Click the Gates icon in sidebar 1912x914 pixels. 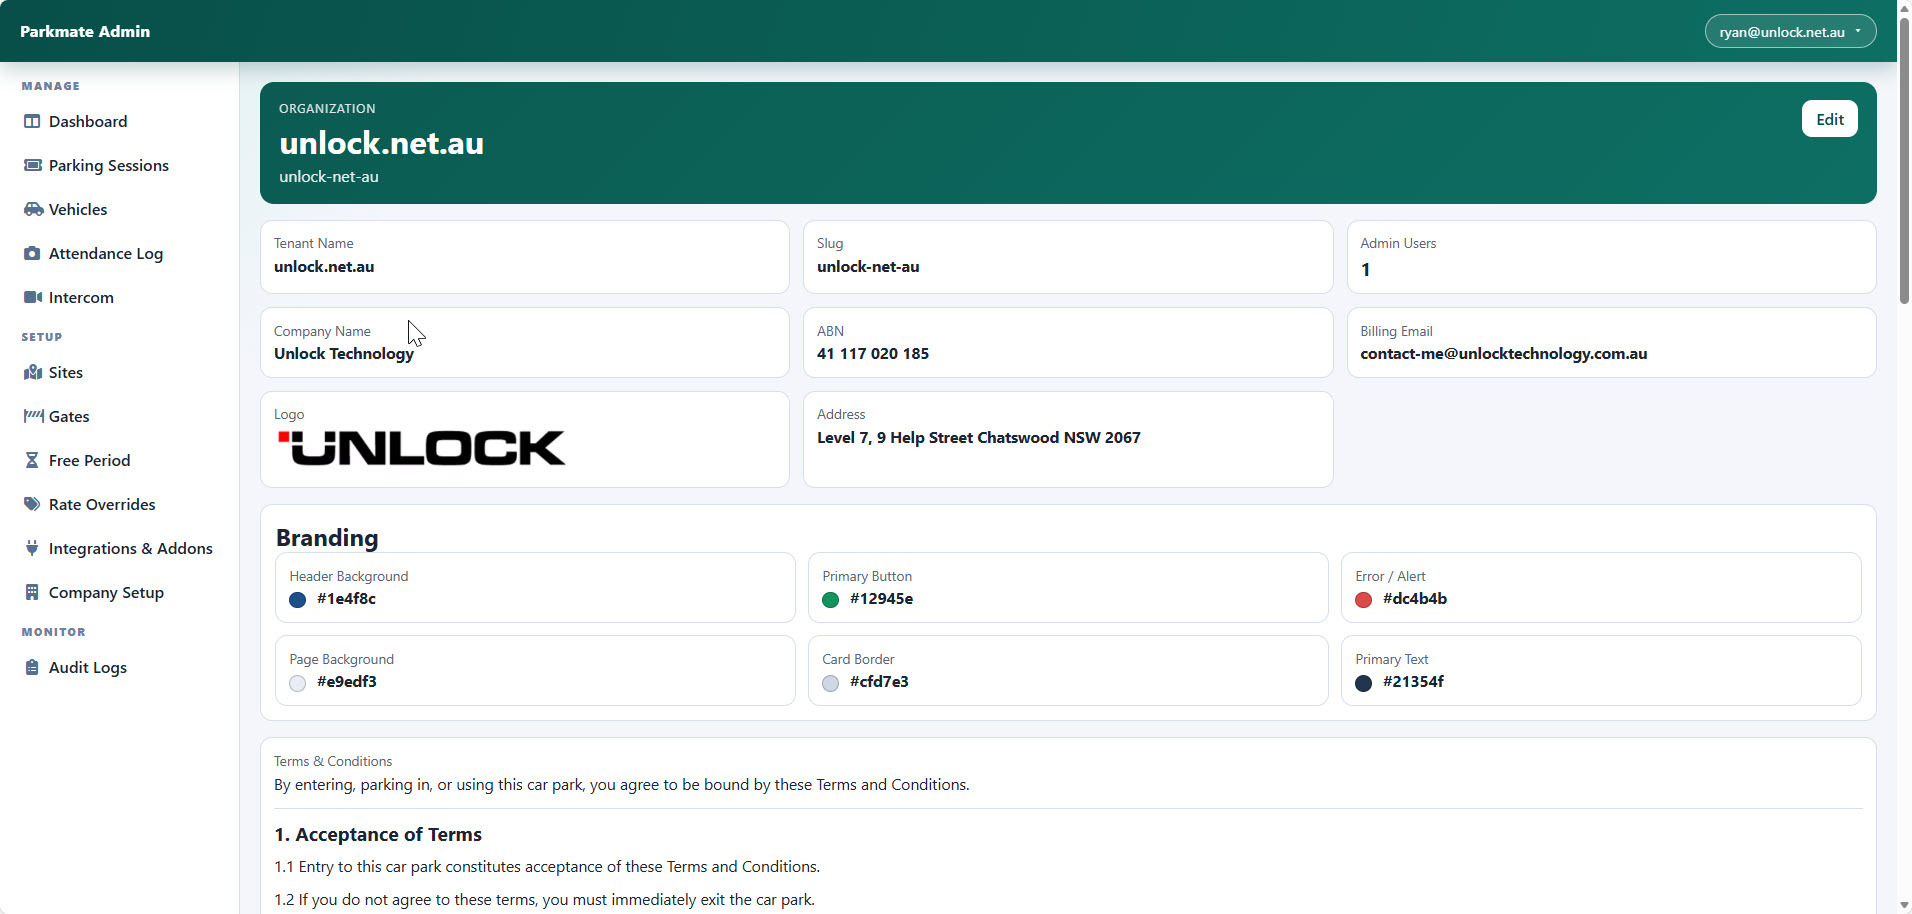click(x=33, y=416)
